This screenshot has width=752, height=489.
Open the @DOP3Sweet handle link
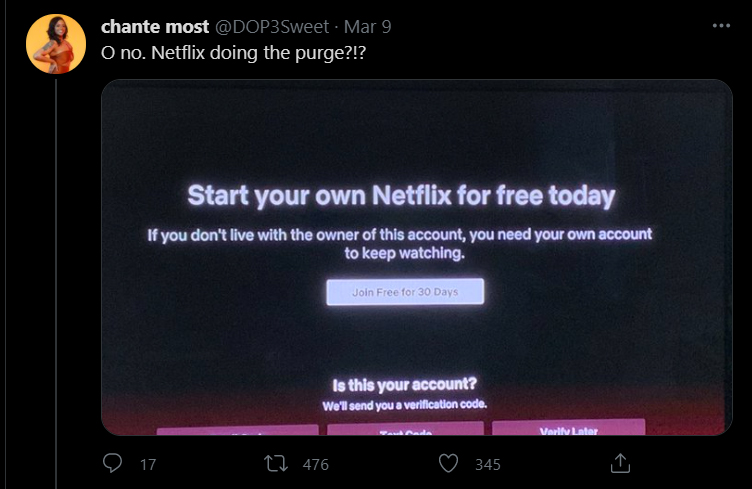point(272,26)
